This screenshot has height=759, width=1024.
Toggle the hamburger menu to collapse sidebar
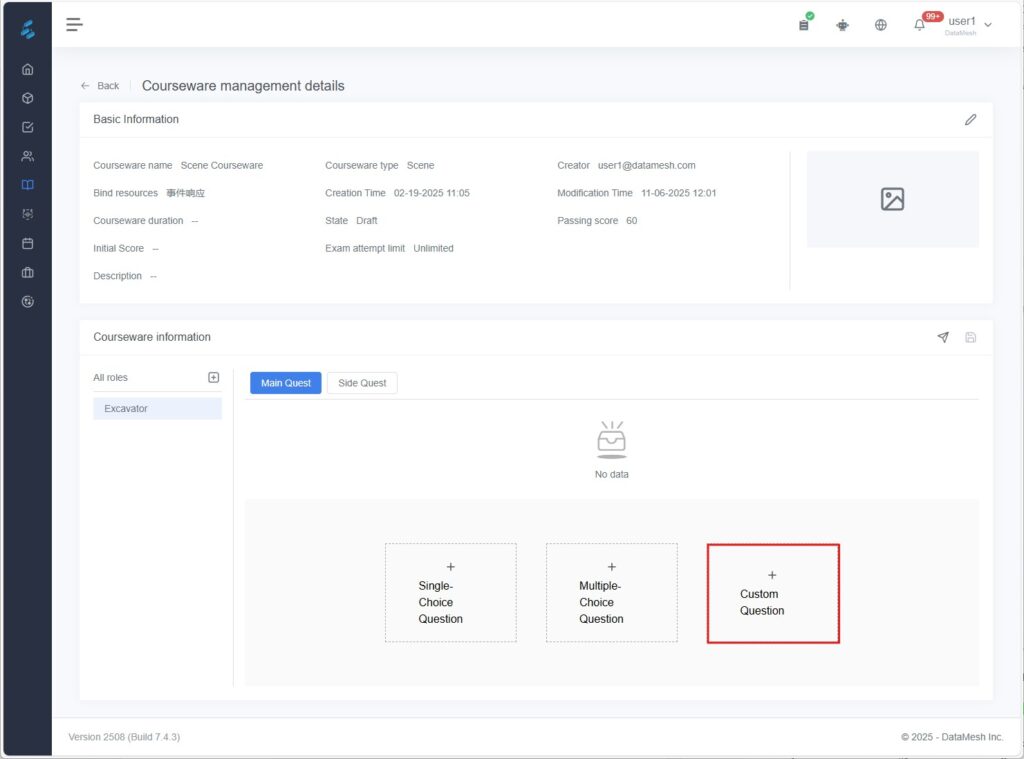(x=74, y=25)
